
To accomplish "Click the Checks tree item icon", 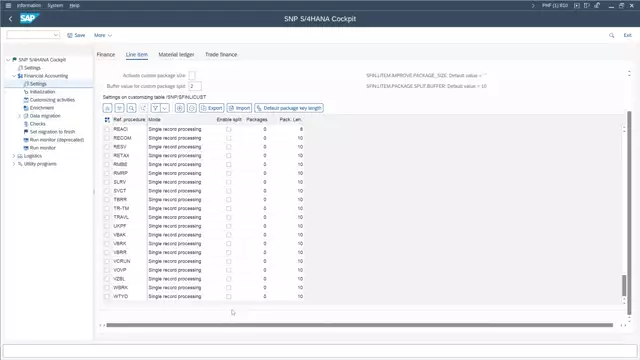I will pos(26,124).
